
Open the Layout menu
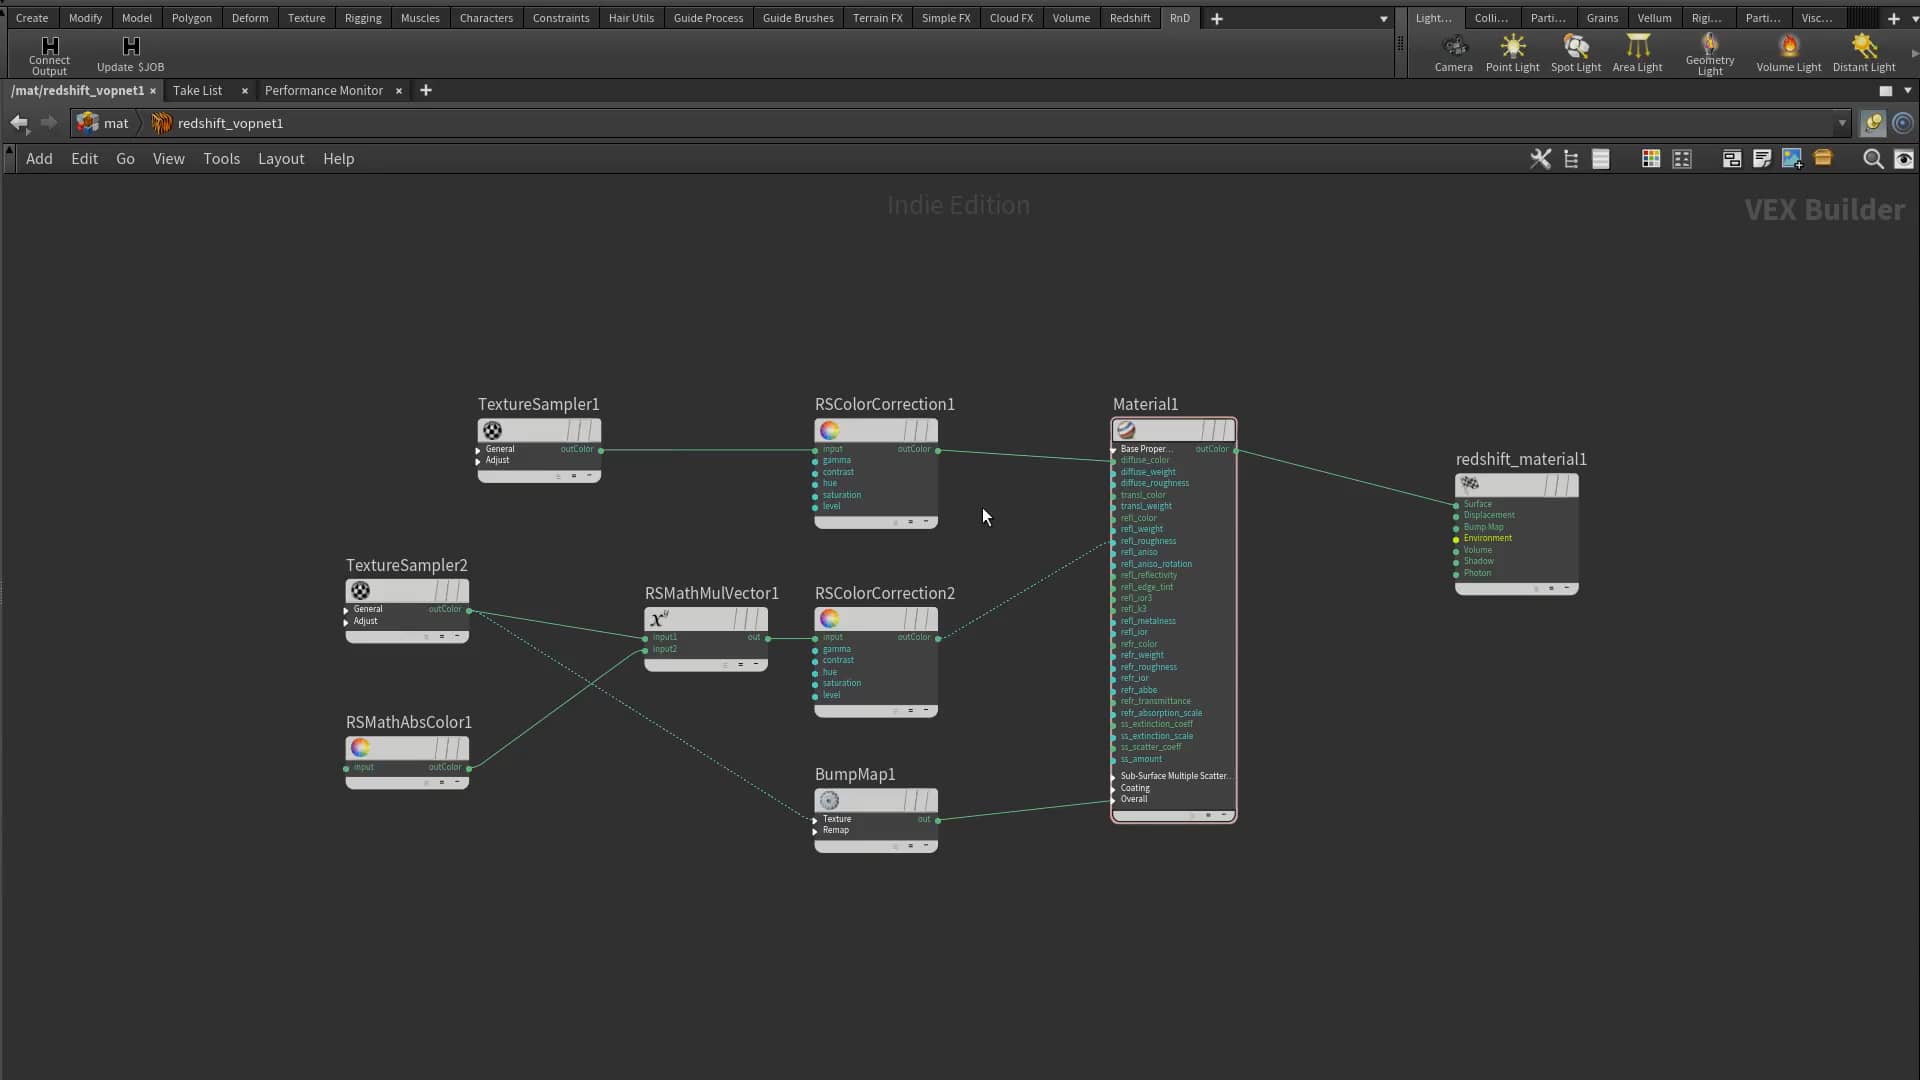tap(281, 158)
